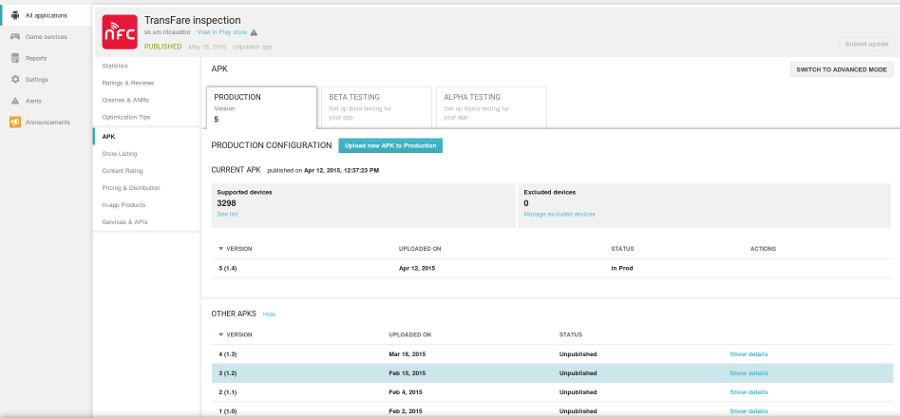Click the TransFare NFC app icon
The image size is (900, 418).
point(120,31)
